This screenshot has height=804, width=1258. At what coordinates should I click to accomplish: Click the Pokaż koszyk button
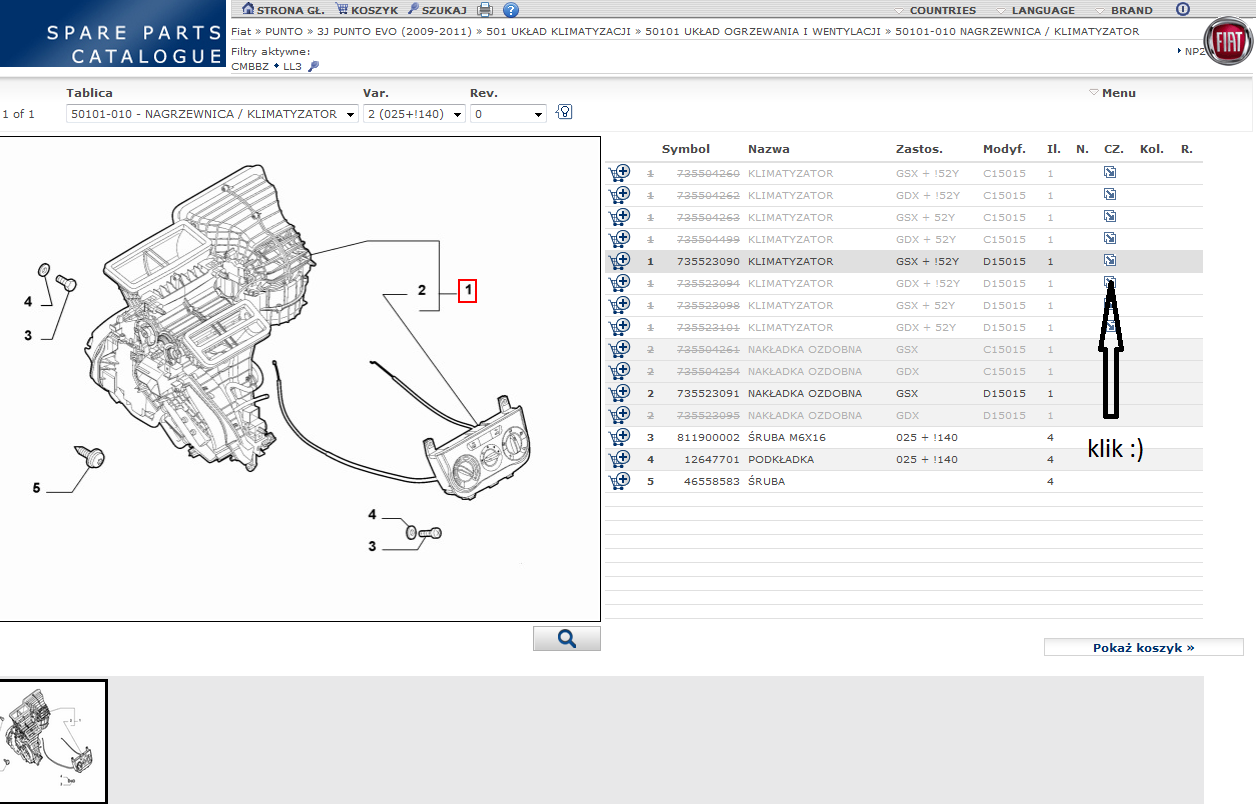click(x=1143, y=648)
